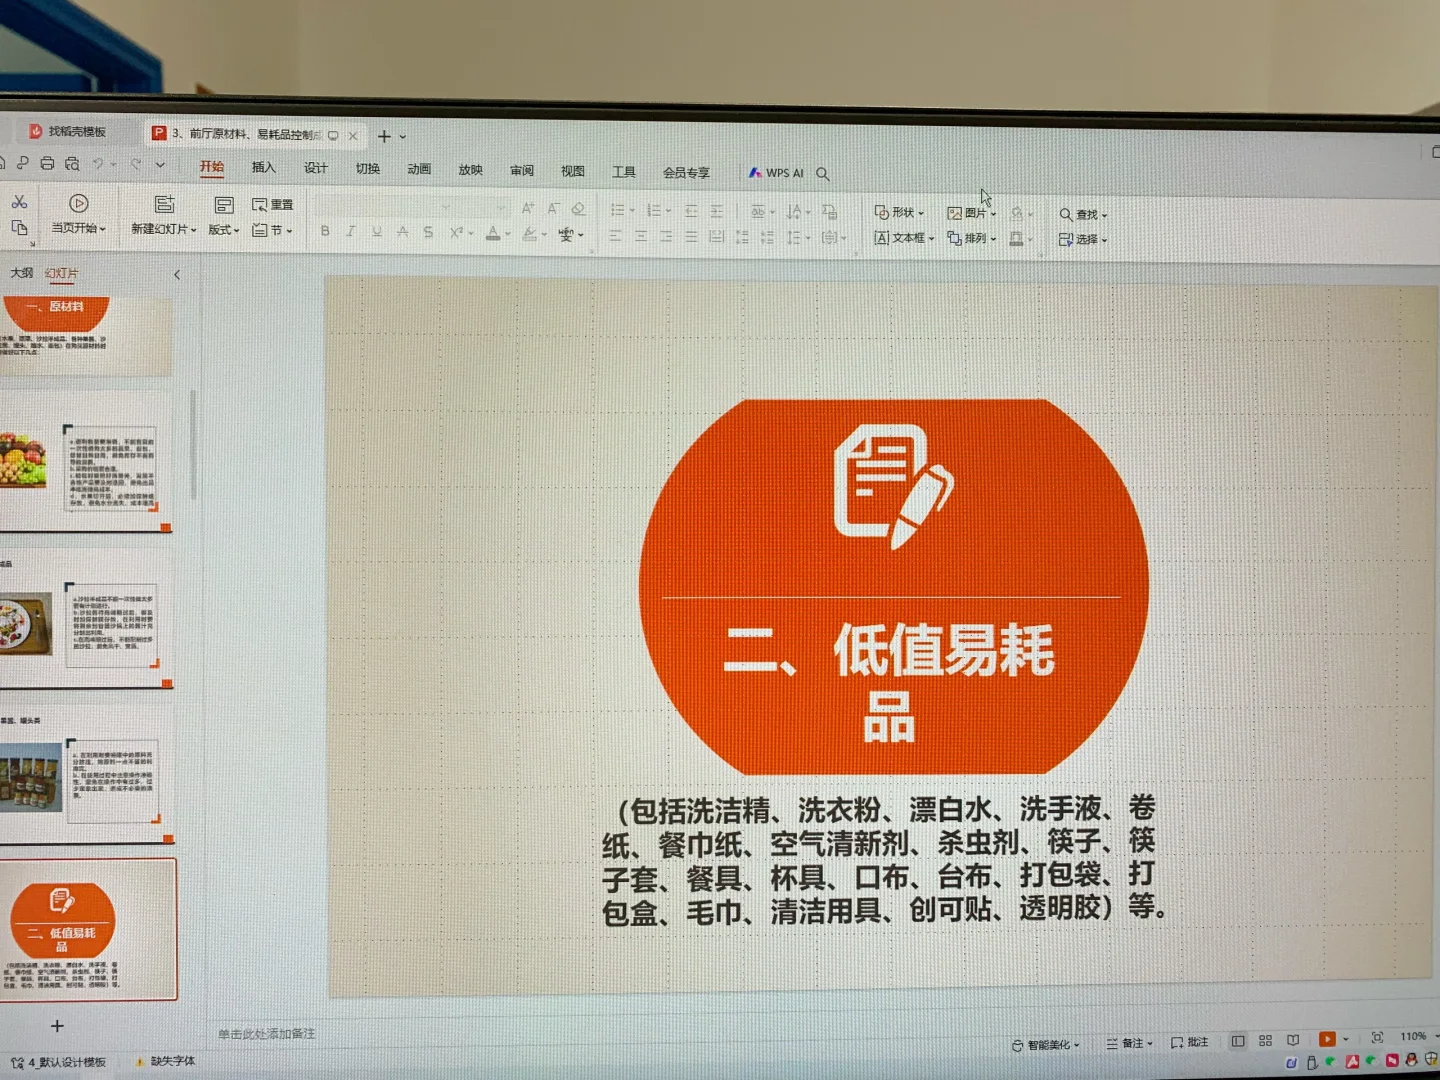Image resolution: width=1440 pixels, height=1080 pixels.
Task: Toggle italic formatting
Action: click(351, 232)
